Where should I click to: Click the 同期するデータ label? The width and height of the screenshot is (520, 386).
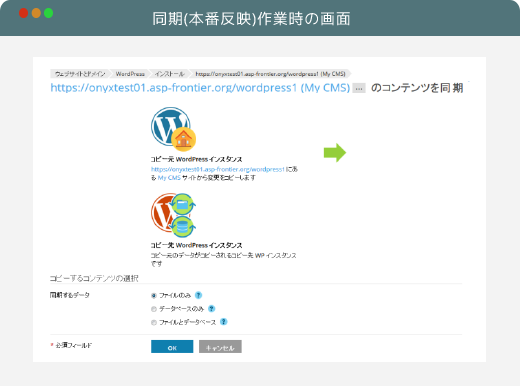70,295
